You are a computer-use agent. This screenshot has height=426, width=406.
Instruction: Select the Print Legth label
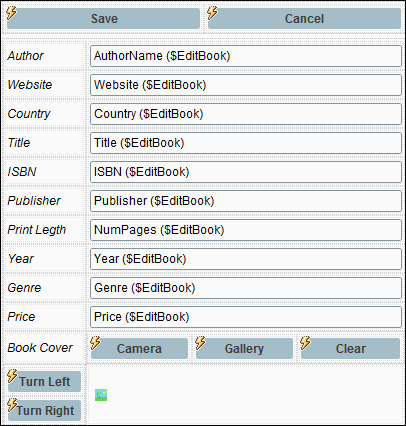[x=37, y=230]
